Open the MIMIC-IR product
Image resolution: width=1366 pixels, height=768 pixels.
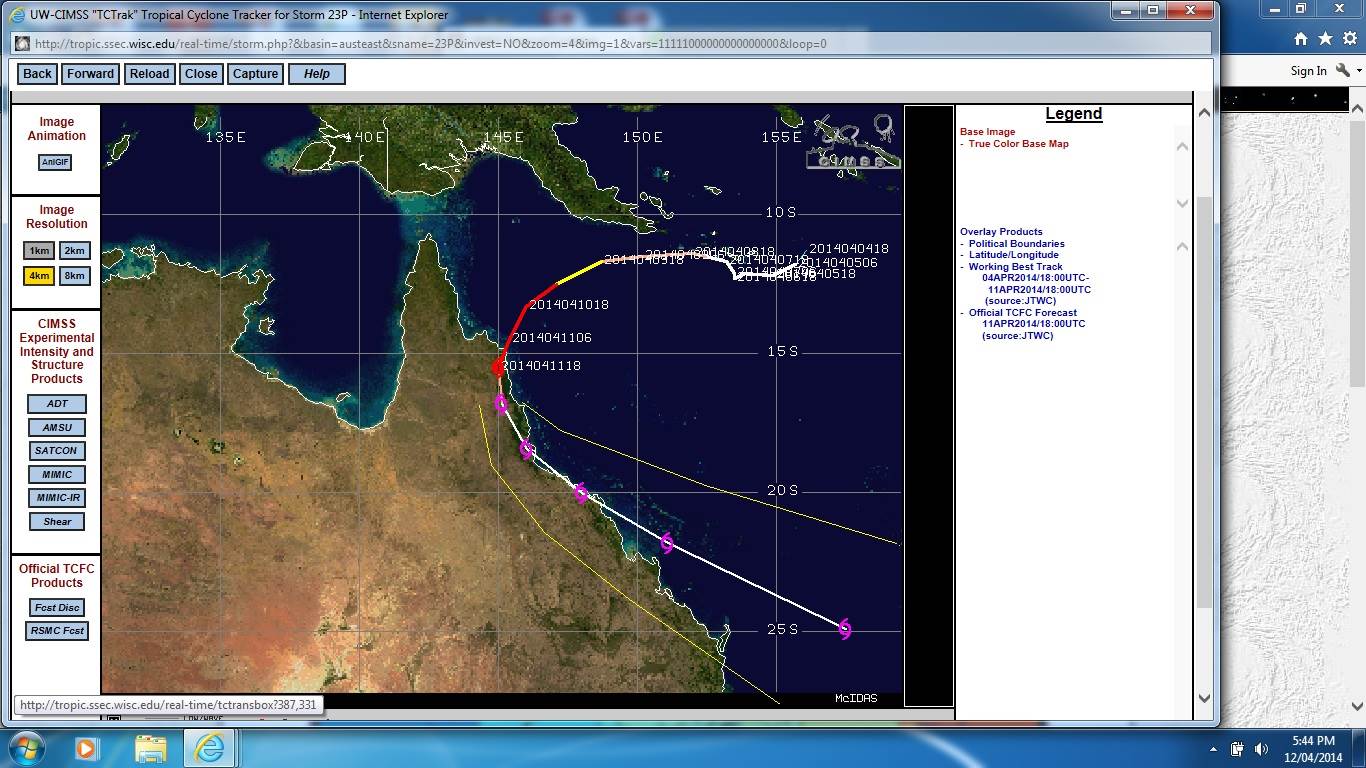(x=57, y=498)
